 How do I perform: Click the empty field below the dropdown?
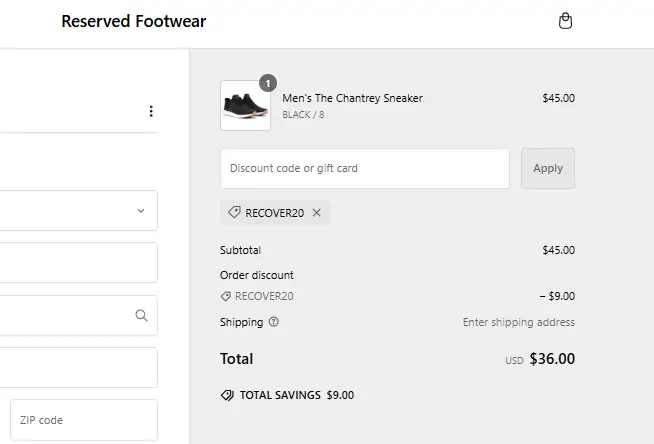tap(79, 263)
